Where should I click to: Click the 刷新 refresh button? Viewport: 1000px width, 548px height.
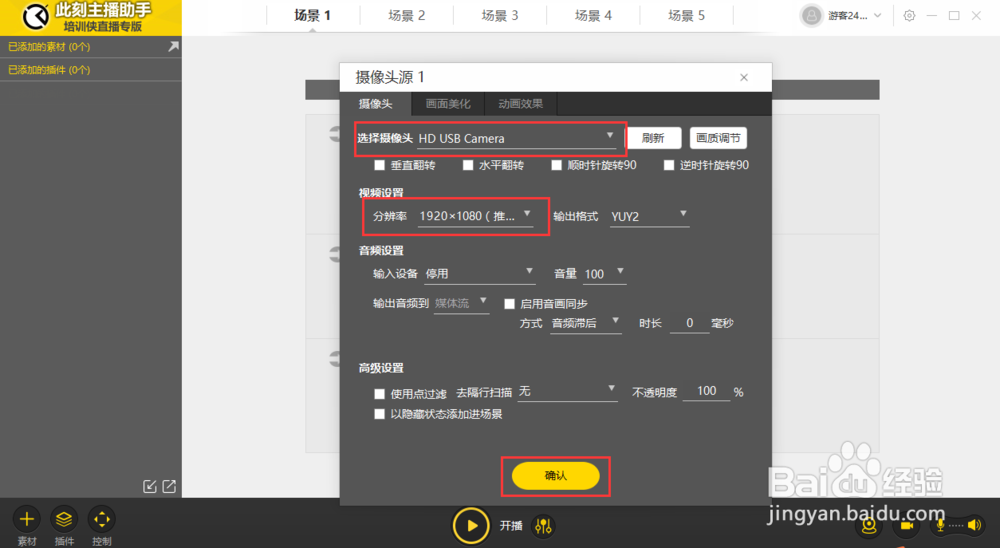point(653,138)
